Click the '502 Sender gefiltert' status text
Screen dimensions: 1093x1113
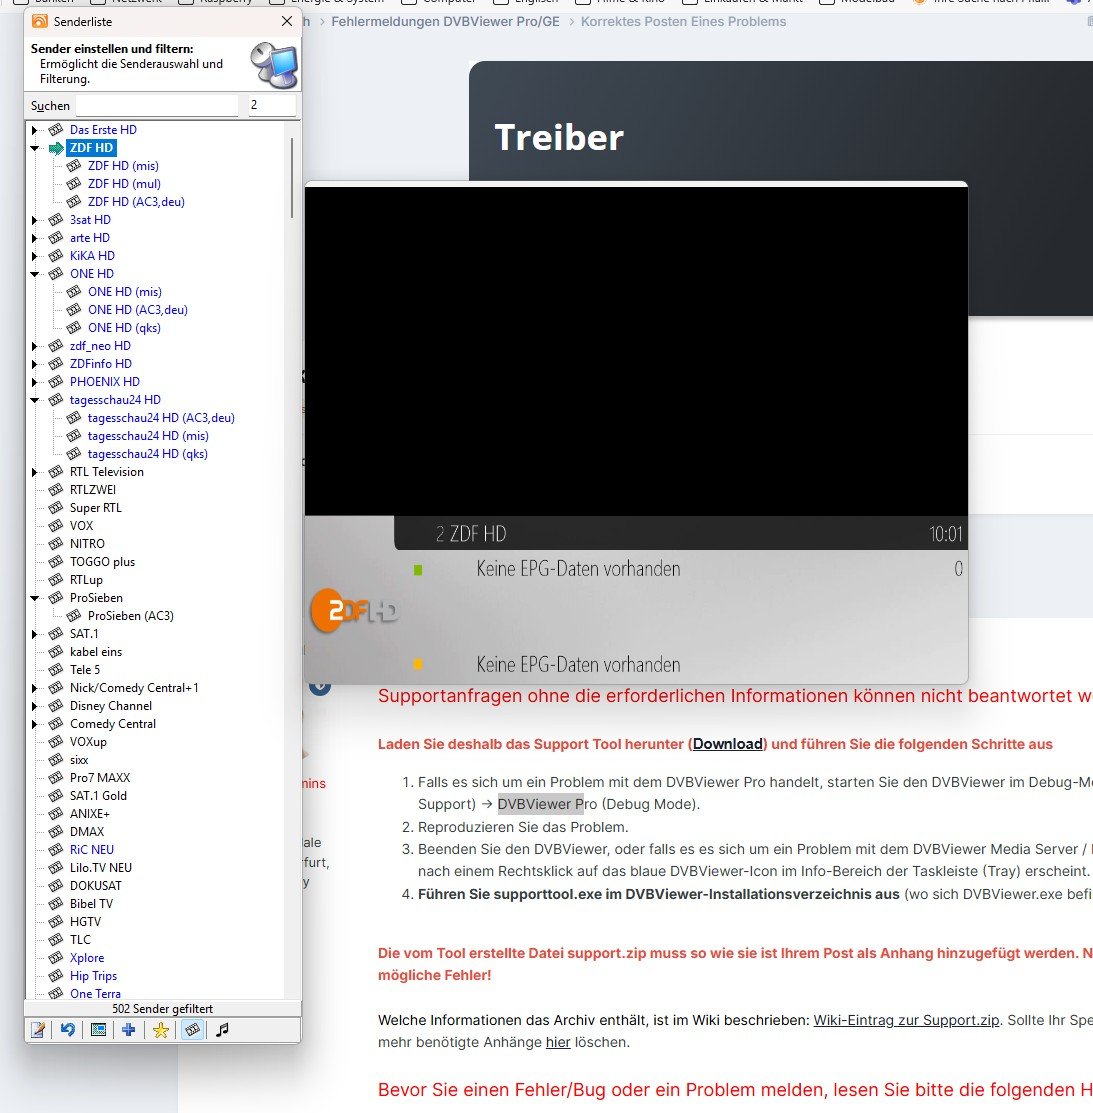163,1009
